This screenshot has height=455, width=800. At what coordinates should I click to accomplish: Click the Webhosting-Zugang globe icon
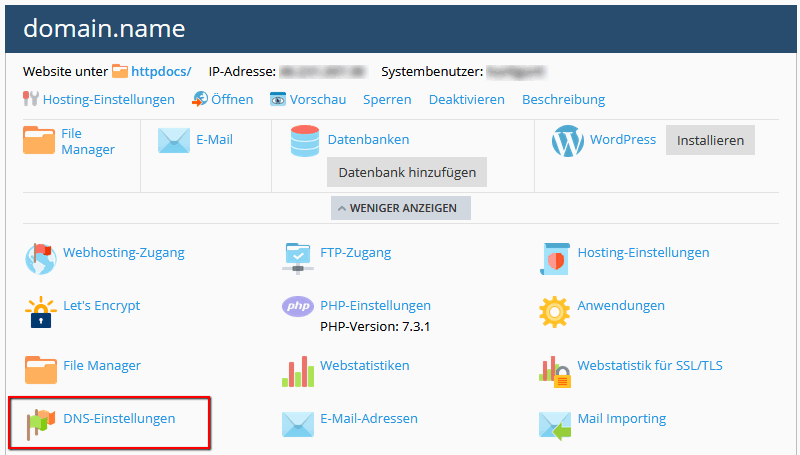click(x=41, y=257)
